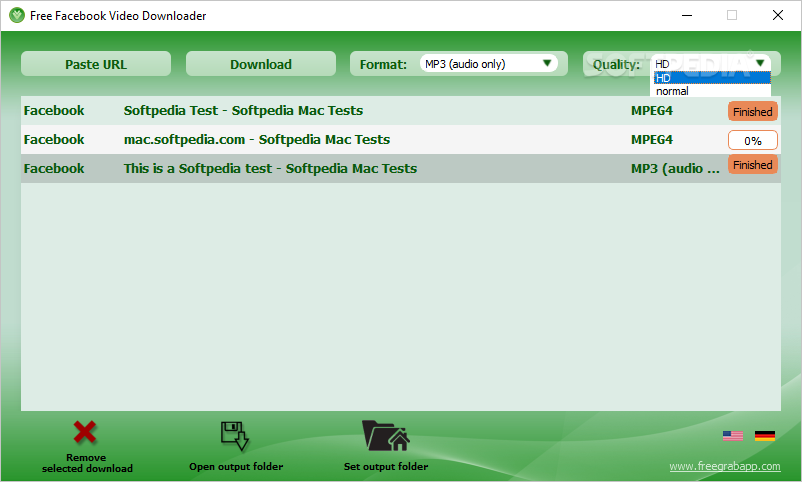
Task: Click the Format dropdown arrow
Action: click(x=547, y=63)
